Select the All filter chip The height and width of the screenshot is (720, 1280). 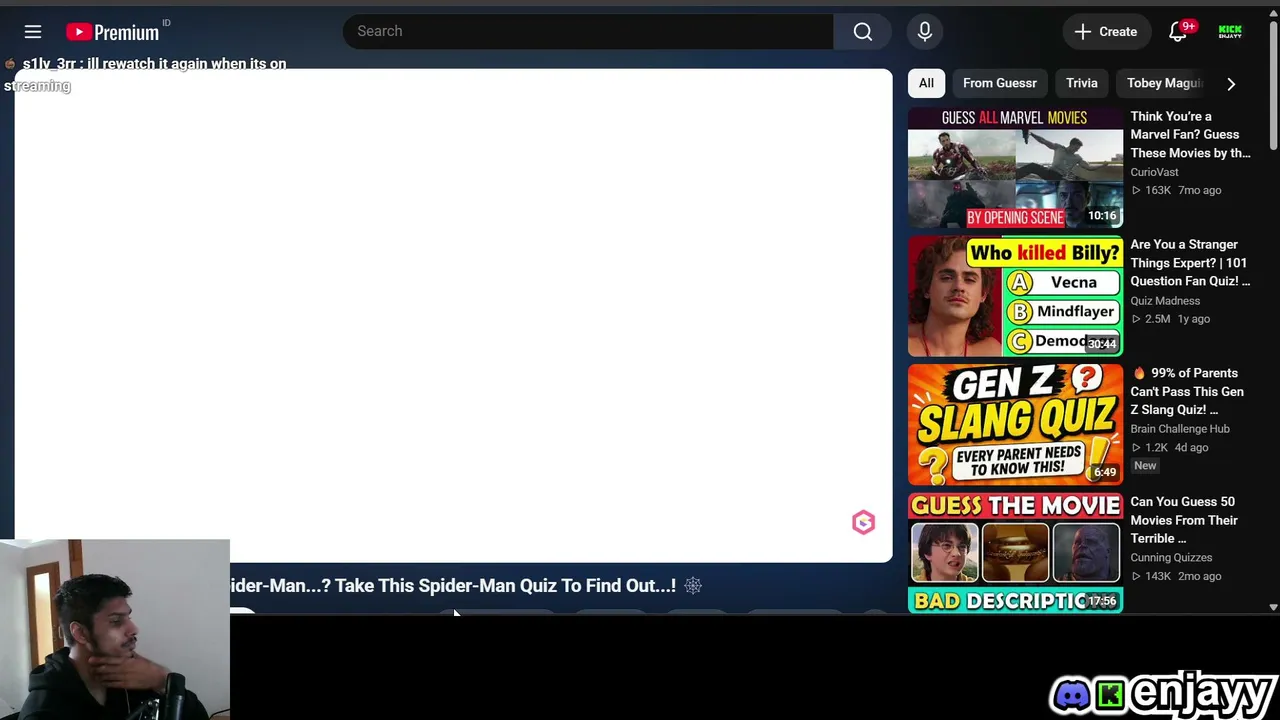926,83
